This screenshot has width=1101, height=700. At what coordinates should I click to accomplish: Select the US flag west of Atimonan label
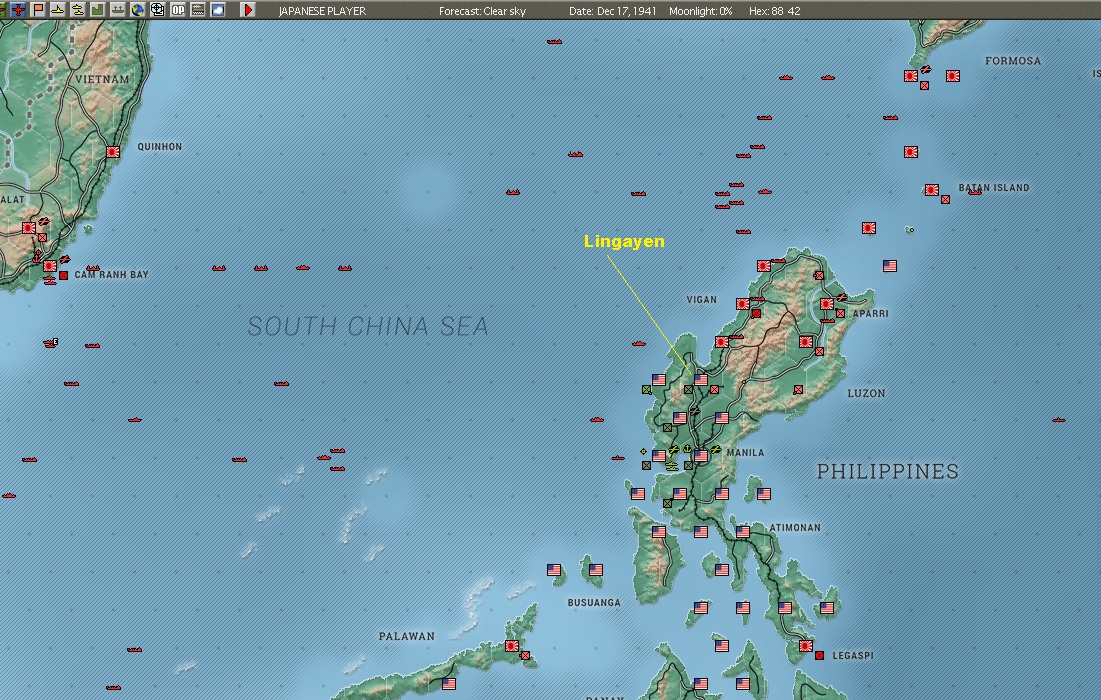[743, 531]
